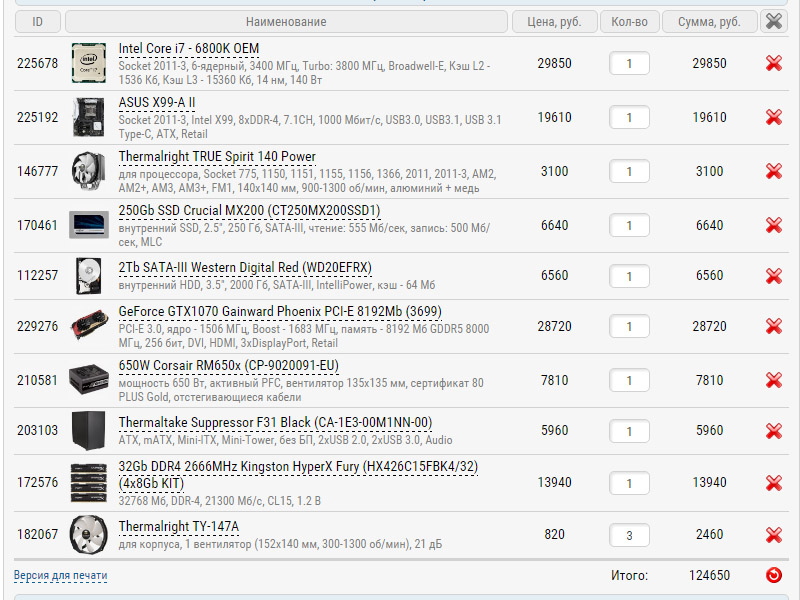Delete Kingston HyperX Fury memory row
The height and width of the screenshot is (600, 800).
773,483
